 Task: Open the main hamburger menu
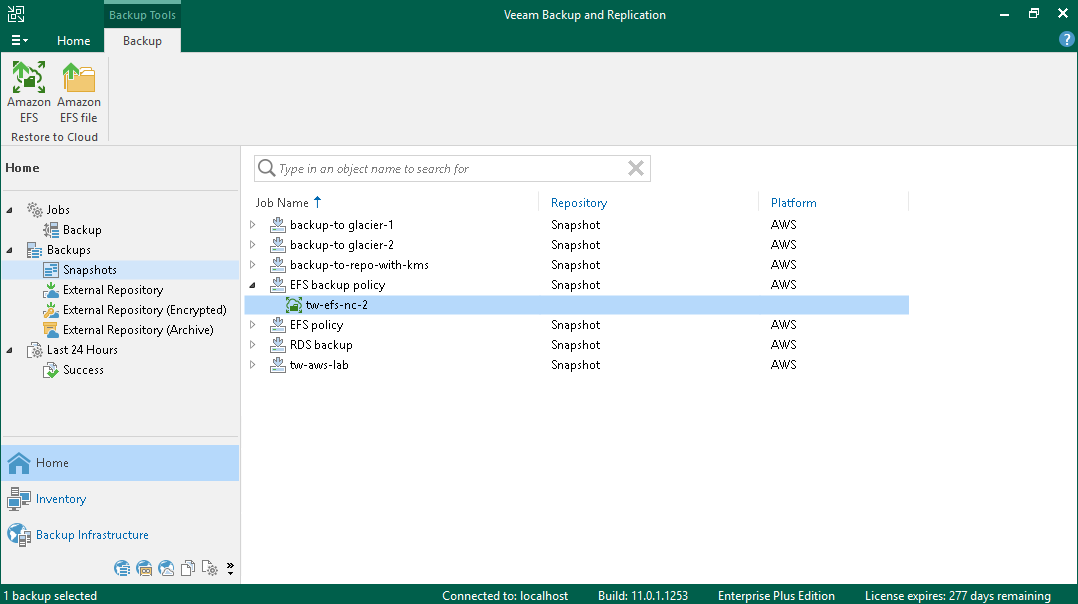pyautogui.click(x=19, y=41)
